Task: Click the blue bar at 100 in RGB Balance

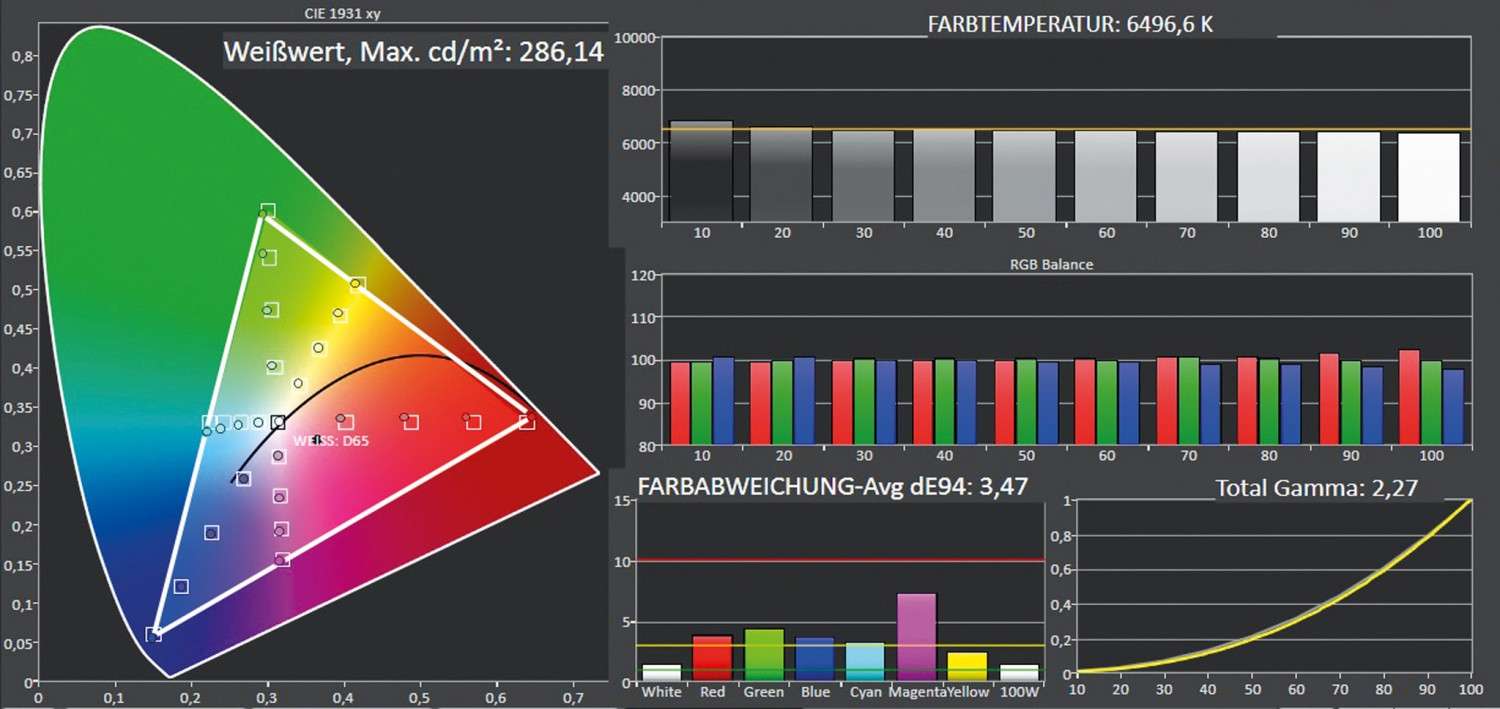Action: click(x=1452, y=407)
